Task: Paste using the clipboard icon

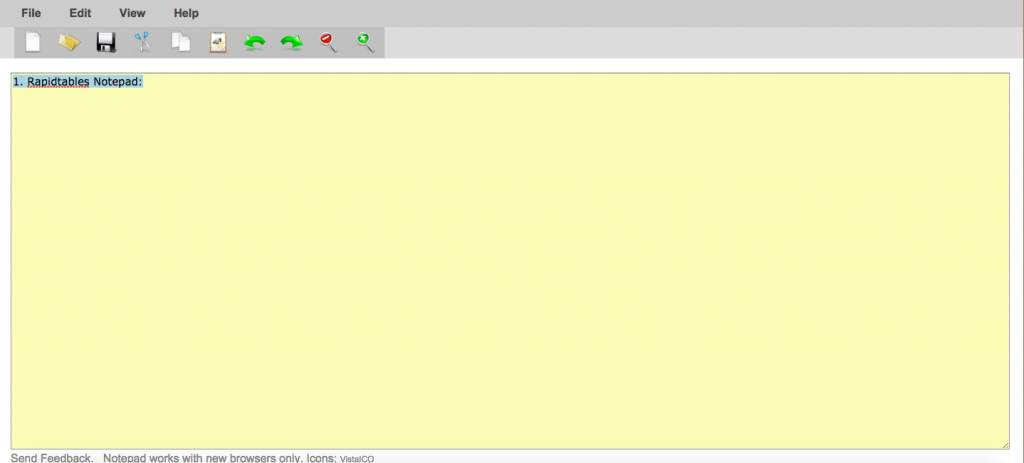Action: click(x=218, y=42)
